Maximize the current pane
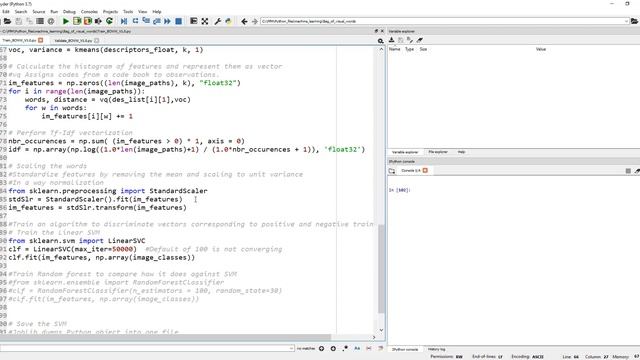Image resolution: width=640 pixels, height=360 pixels. (194, 21)
